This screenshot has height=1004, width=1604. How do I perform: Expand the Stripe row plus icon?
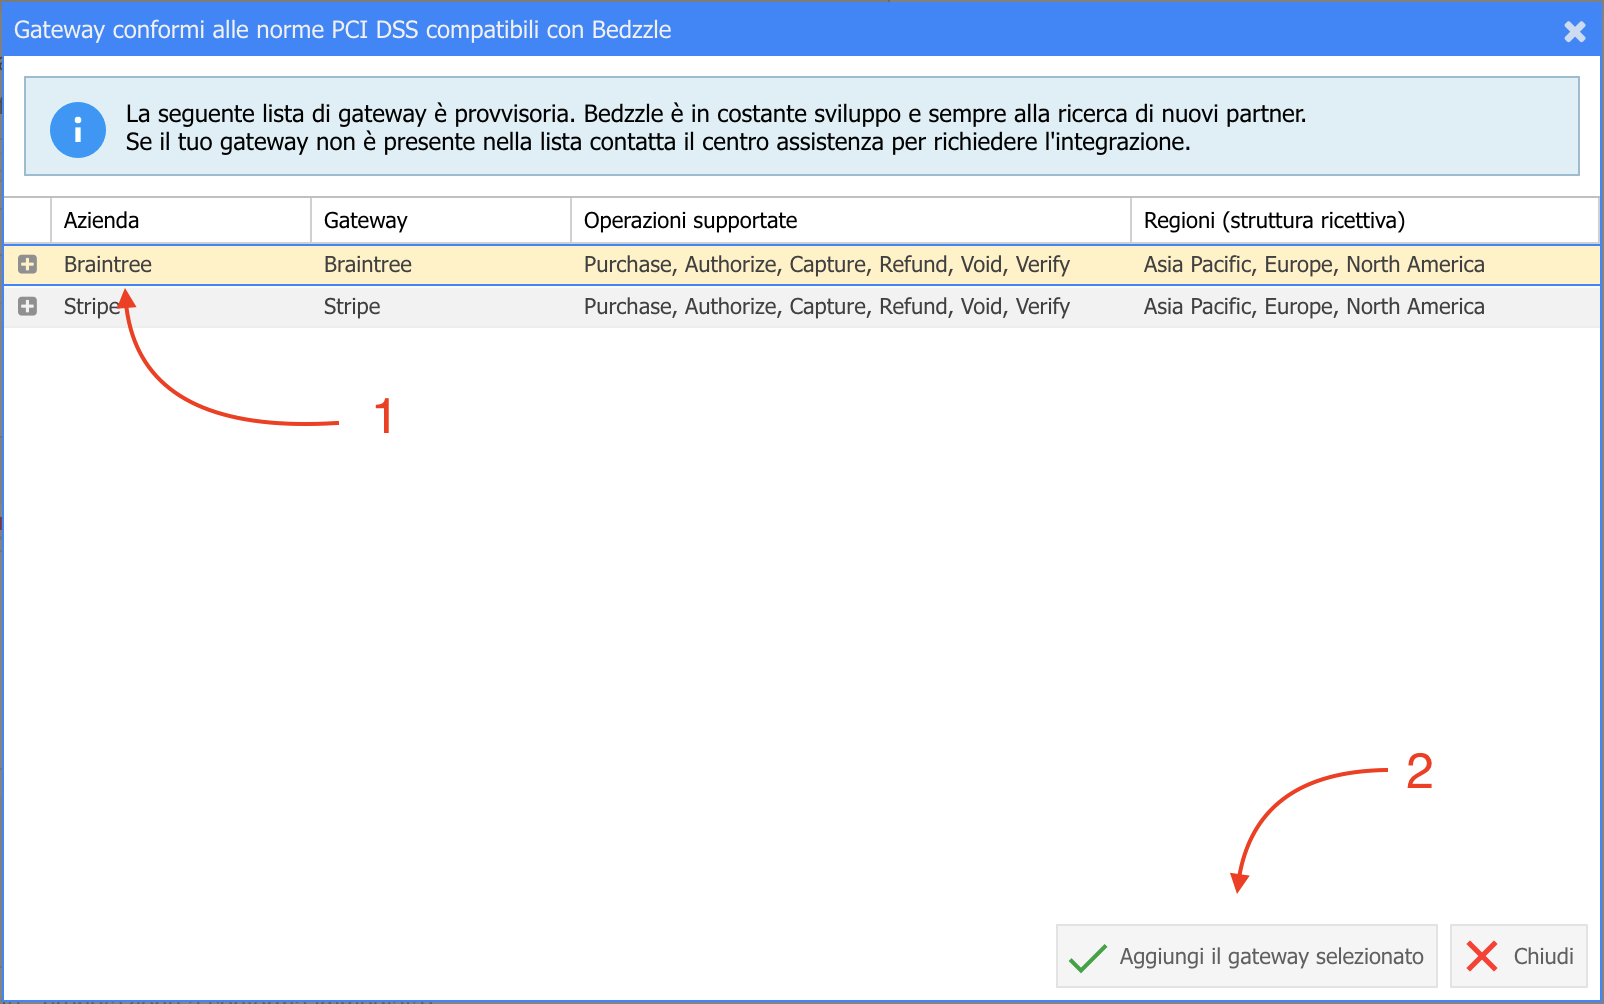pyautogui.click(x=27, y=306)
